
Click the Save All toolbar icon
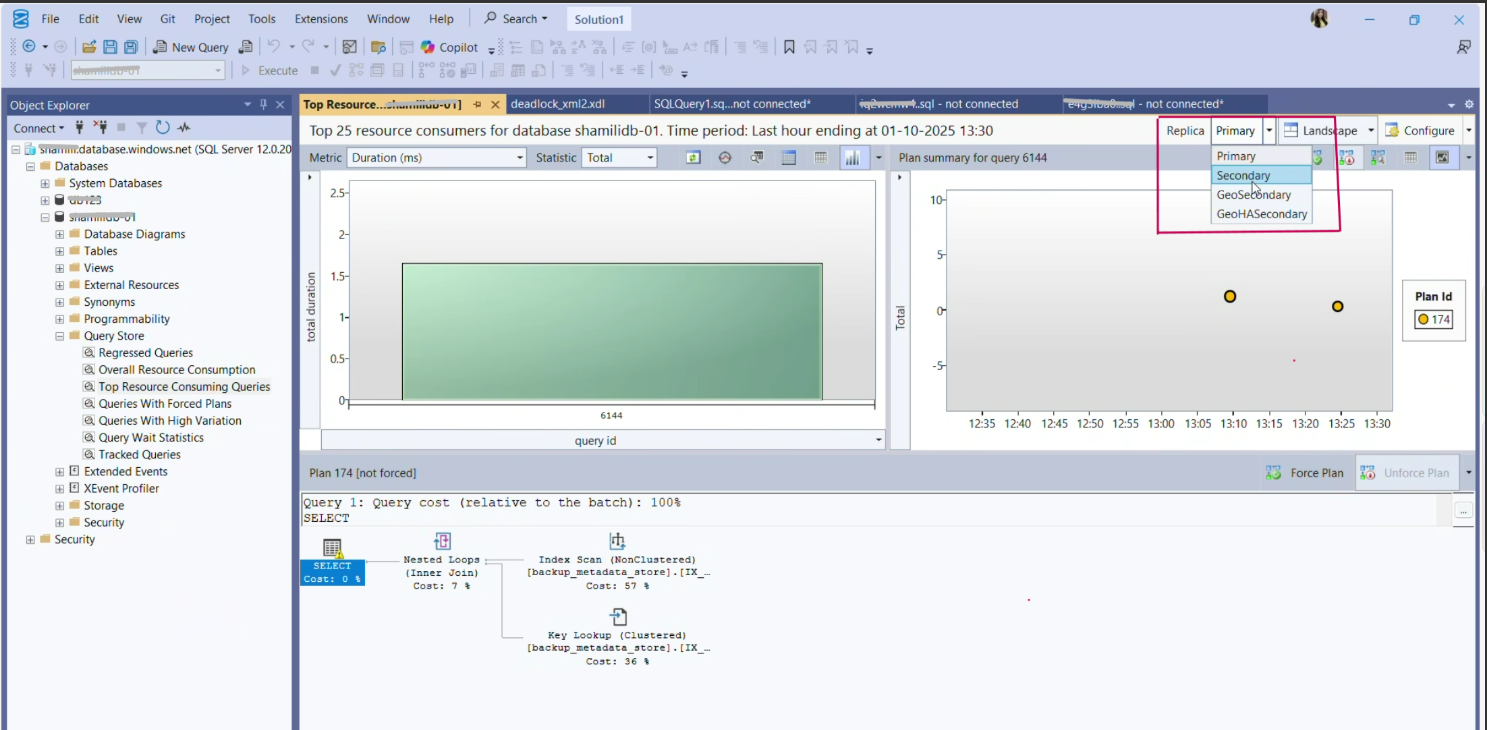coord(130,47)
